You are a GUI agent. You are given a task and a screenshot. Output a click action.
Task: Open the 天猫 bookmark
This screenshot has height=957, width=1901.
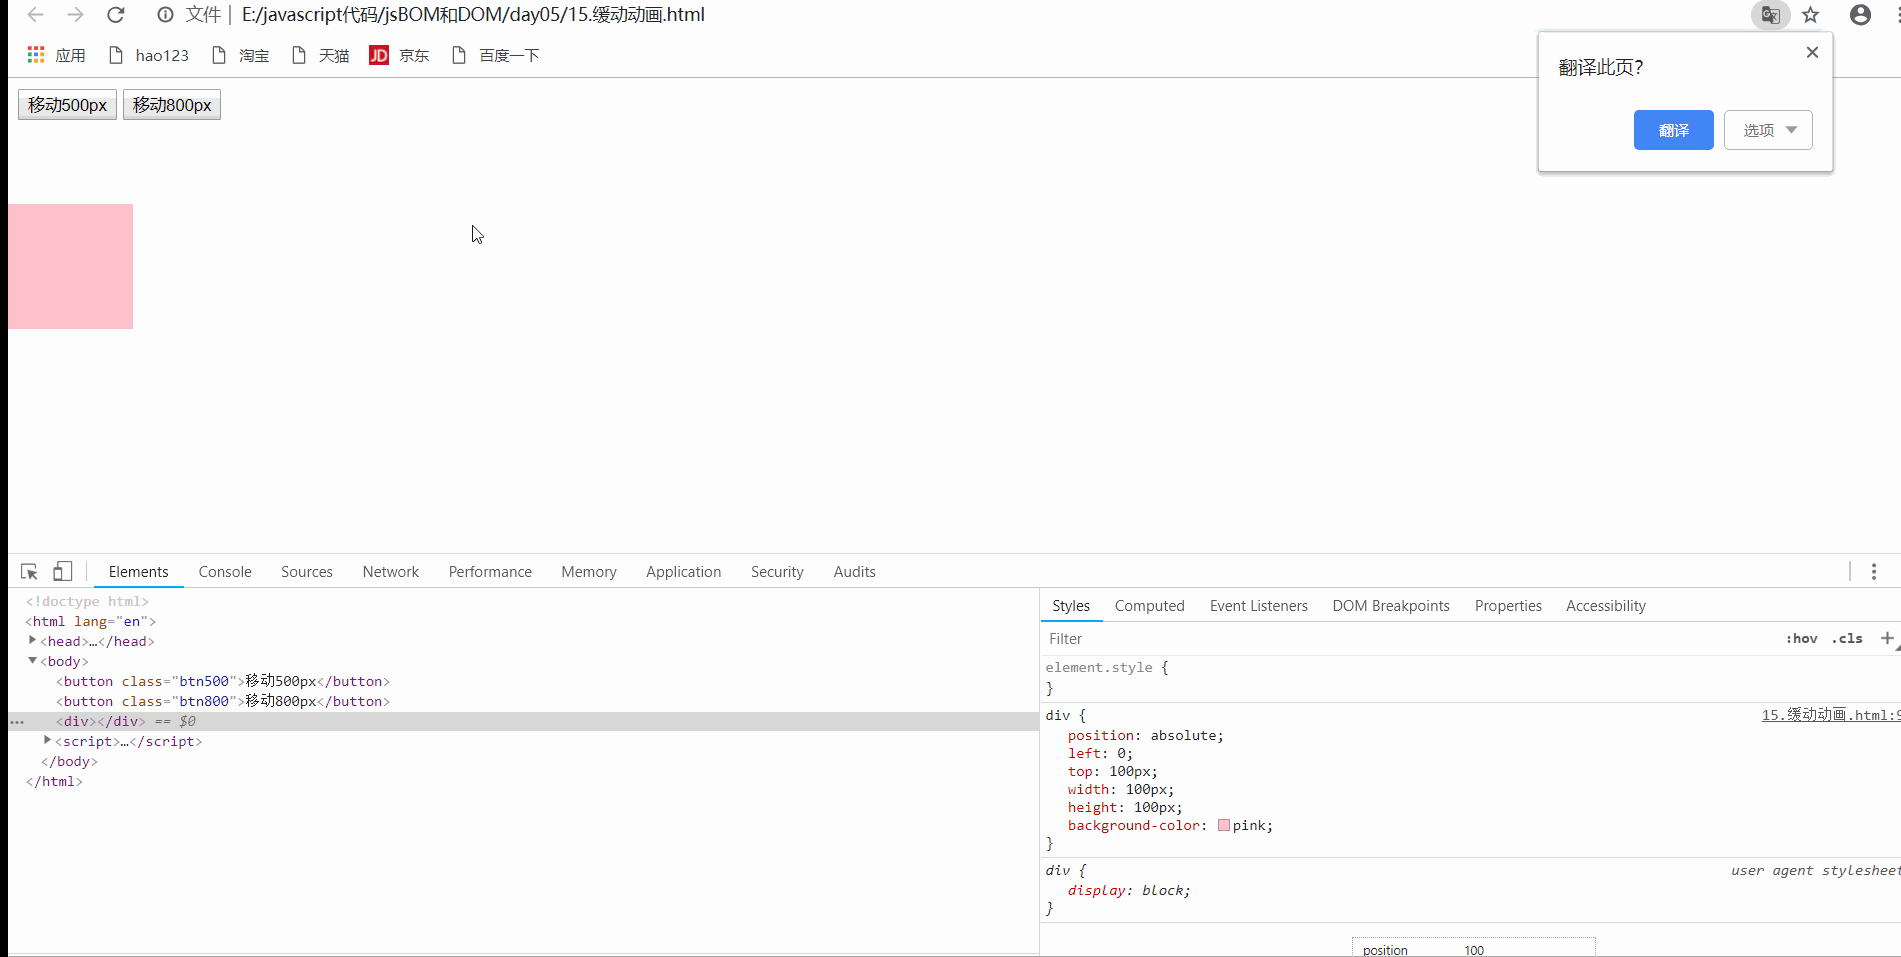pyautogui.click(x=320, y=55)
